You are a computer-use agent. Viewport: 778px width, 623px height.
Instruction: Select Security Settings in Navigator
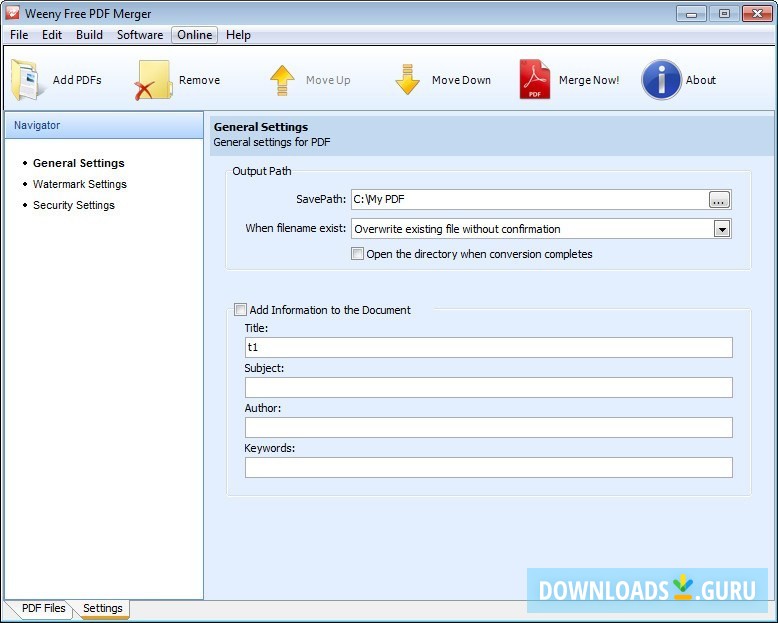73,205
